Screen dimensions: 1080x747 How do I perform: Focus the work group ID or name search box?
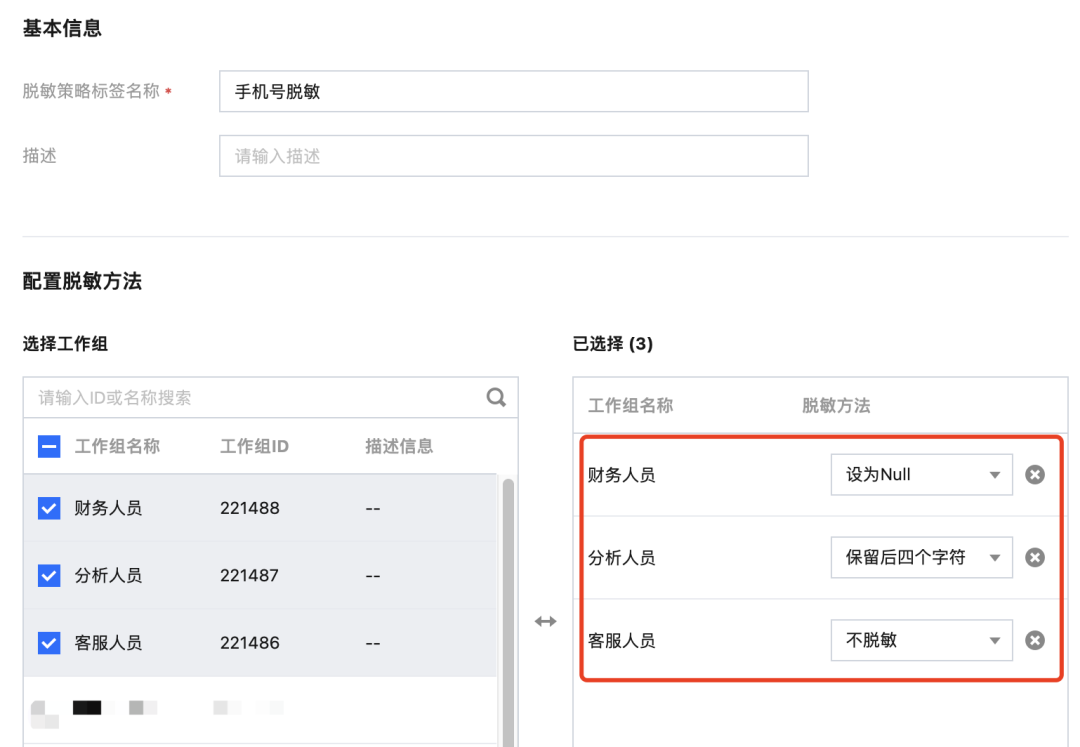tap(255, 397)
